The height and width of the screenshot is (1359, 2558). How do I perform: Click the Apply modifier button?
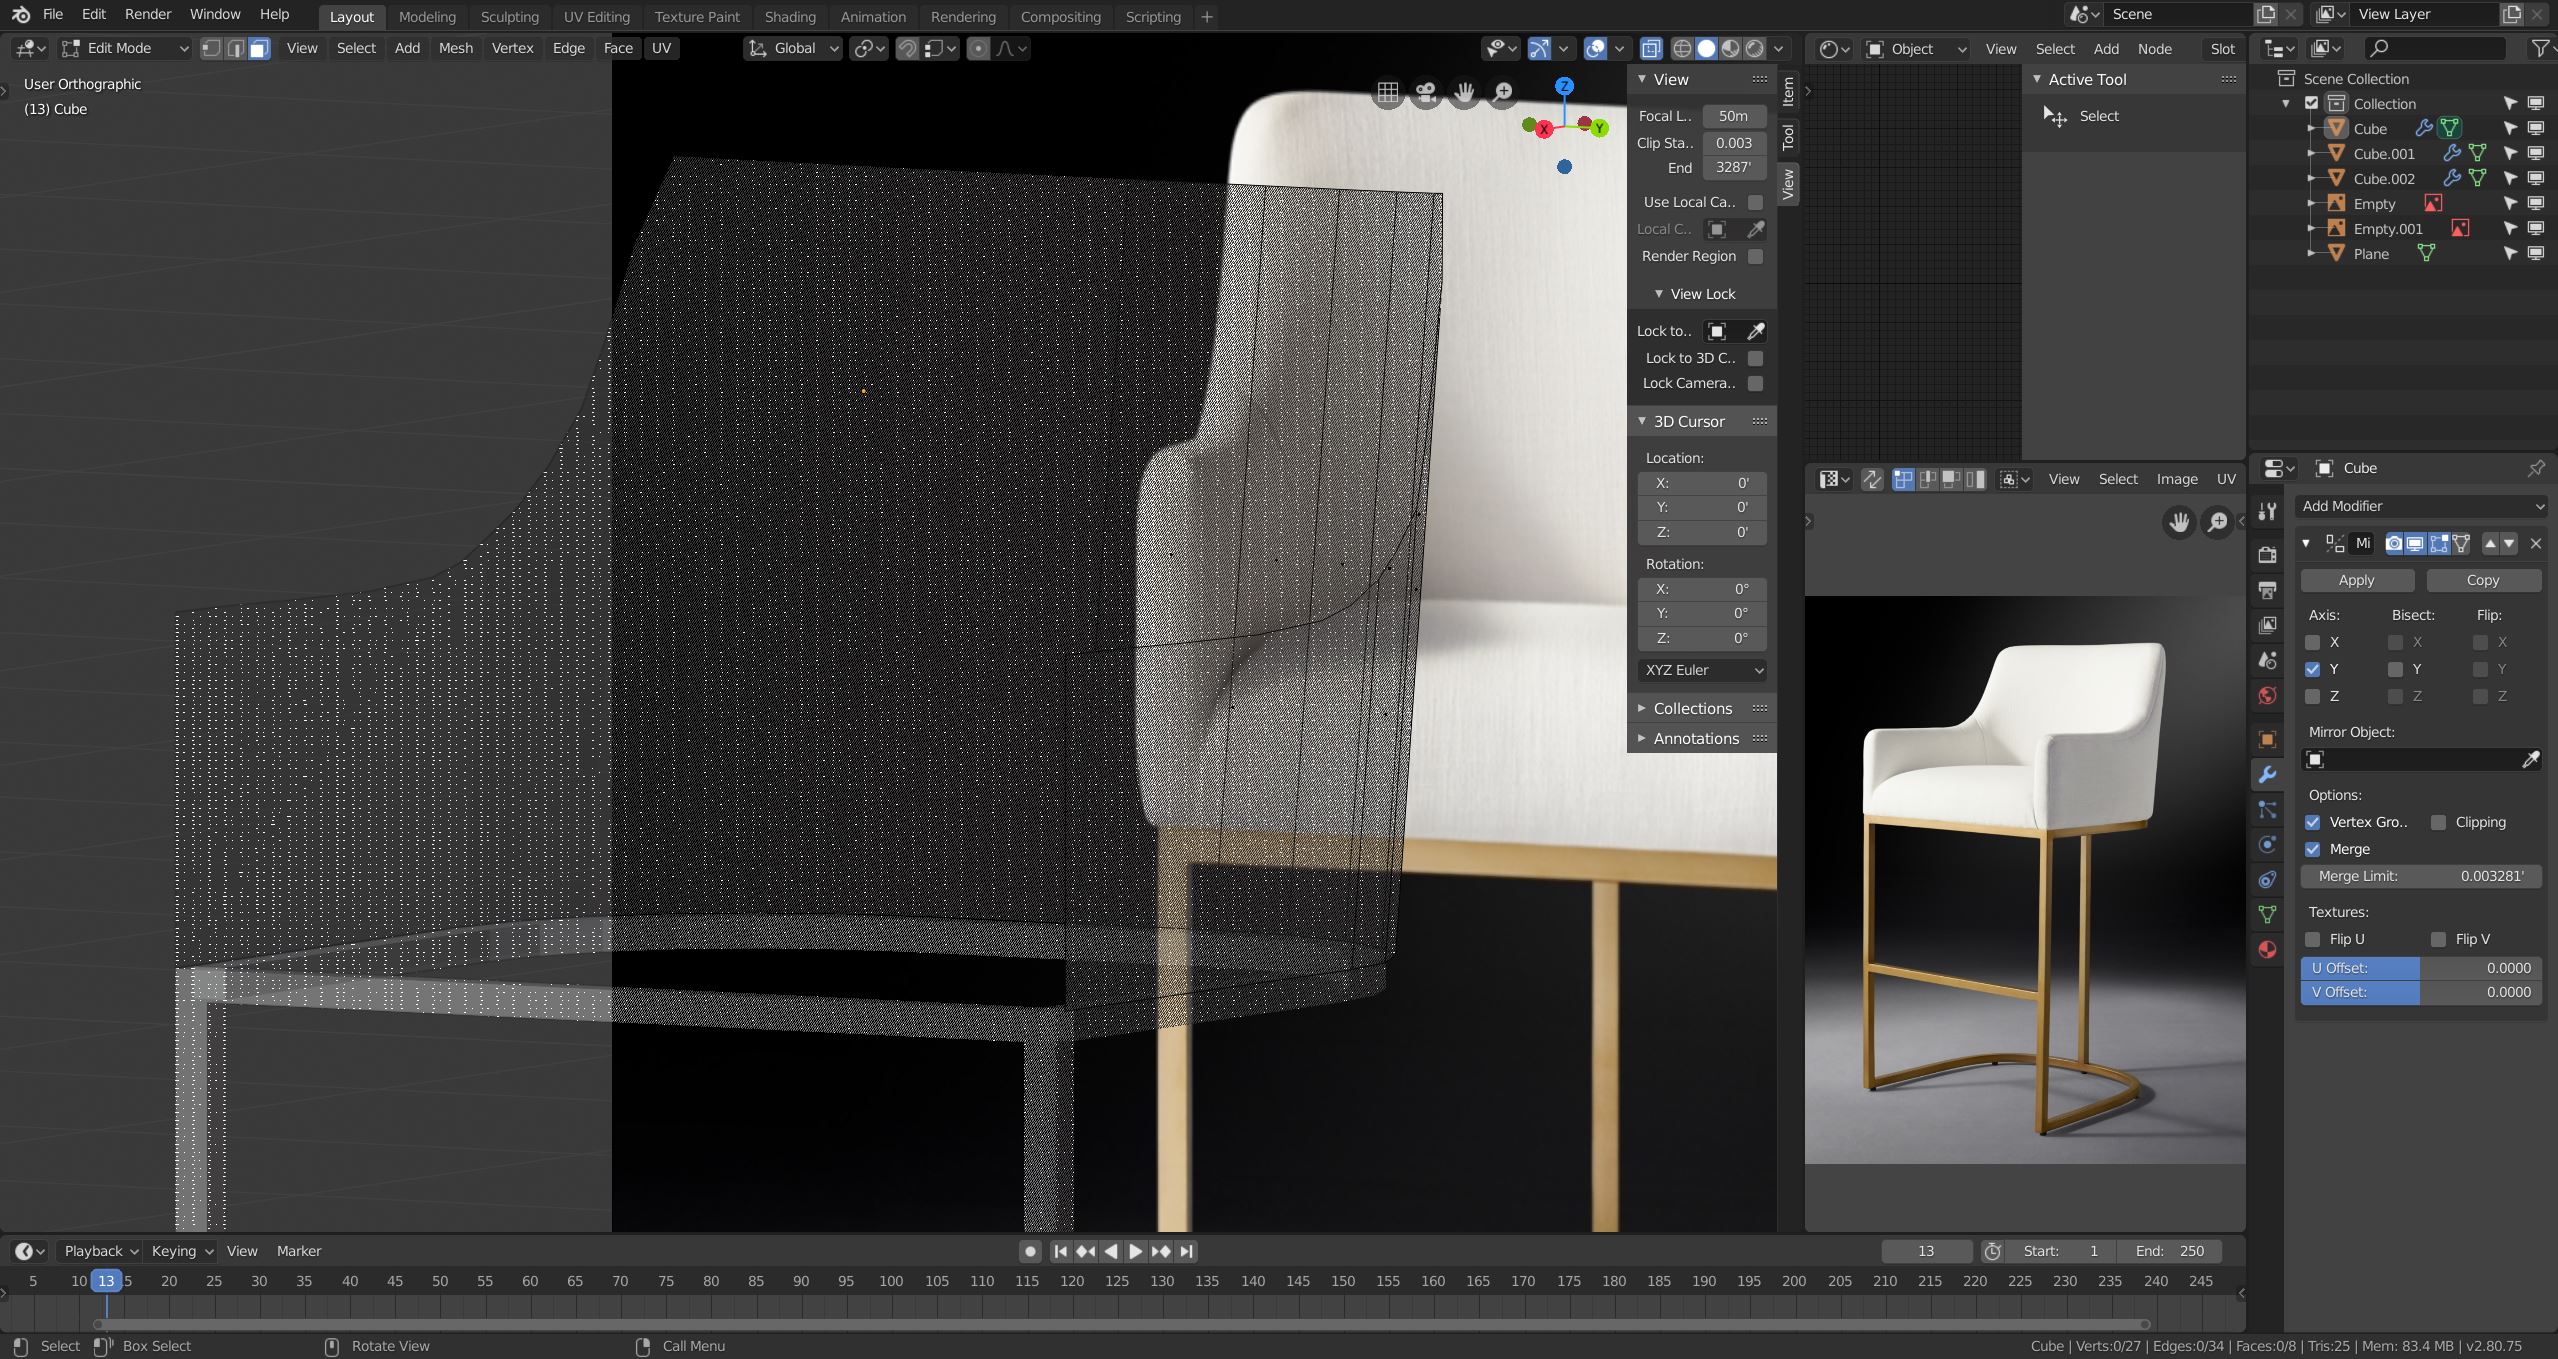(x=2356, y=580)
